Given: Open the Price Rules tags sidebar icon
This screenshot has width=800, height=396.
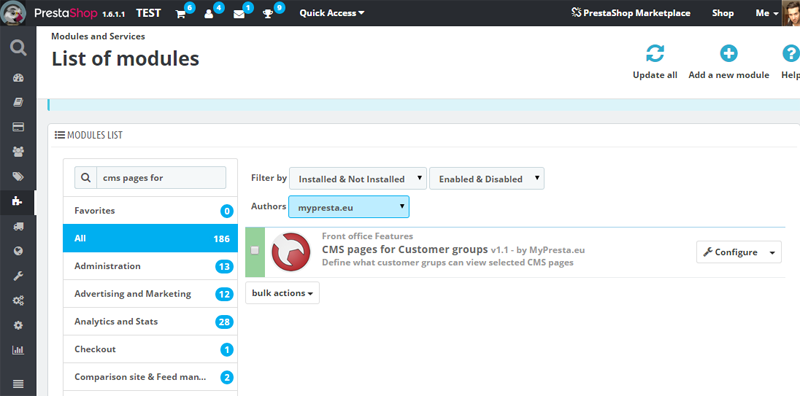Looking at the screenshot, I should tap(18, 177).
